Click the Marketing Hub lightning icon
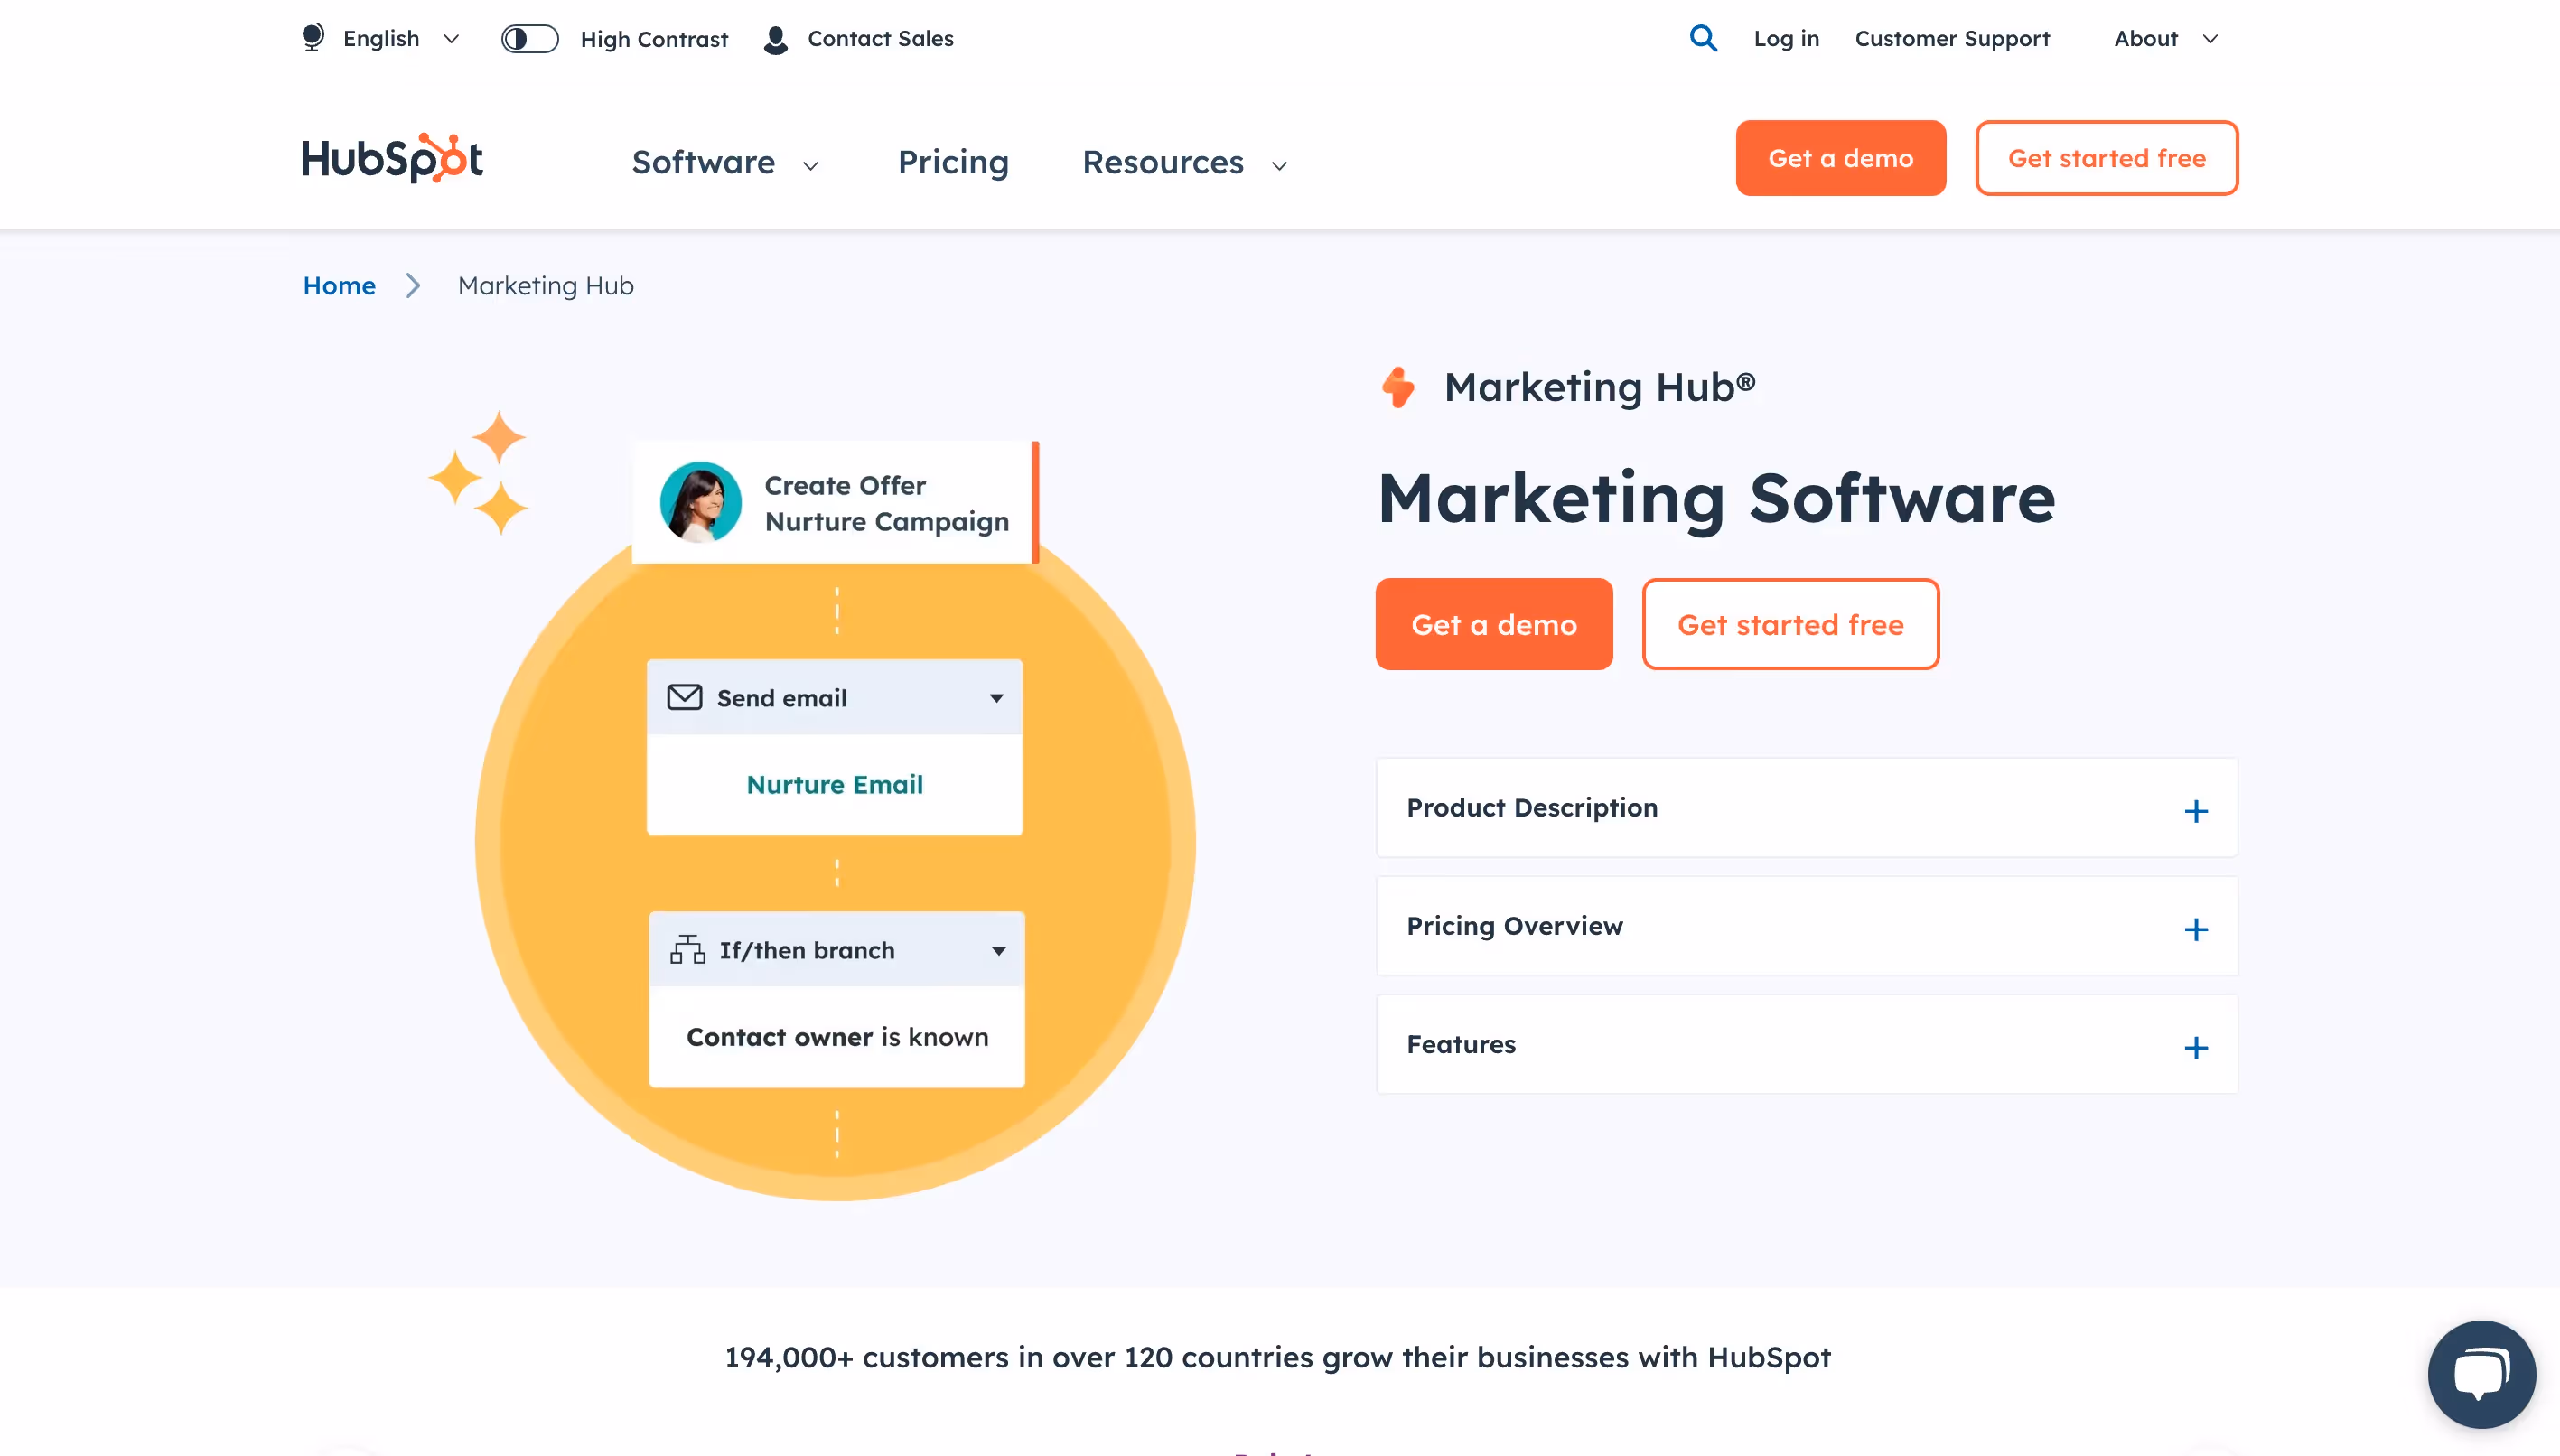2560x1456 pixels. pyautogui.click(x=1398, y=387)
